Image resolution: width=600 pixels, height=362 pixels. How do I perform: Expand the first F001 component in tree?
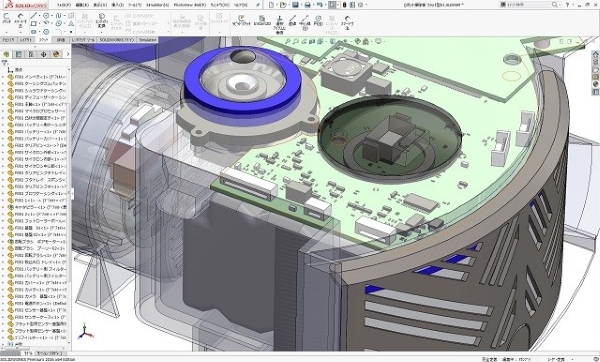coord(3,77)
